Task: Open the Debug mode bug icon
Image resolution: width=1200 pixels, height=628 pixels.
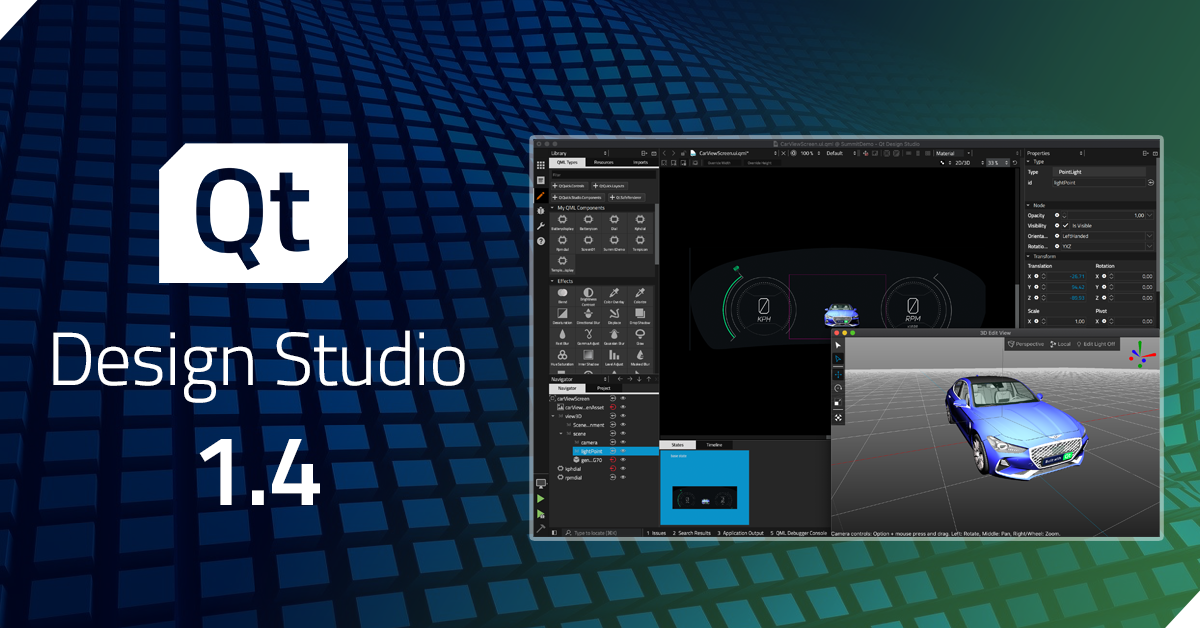Action: click(x=541, y=211)
